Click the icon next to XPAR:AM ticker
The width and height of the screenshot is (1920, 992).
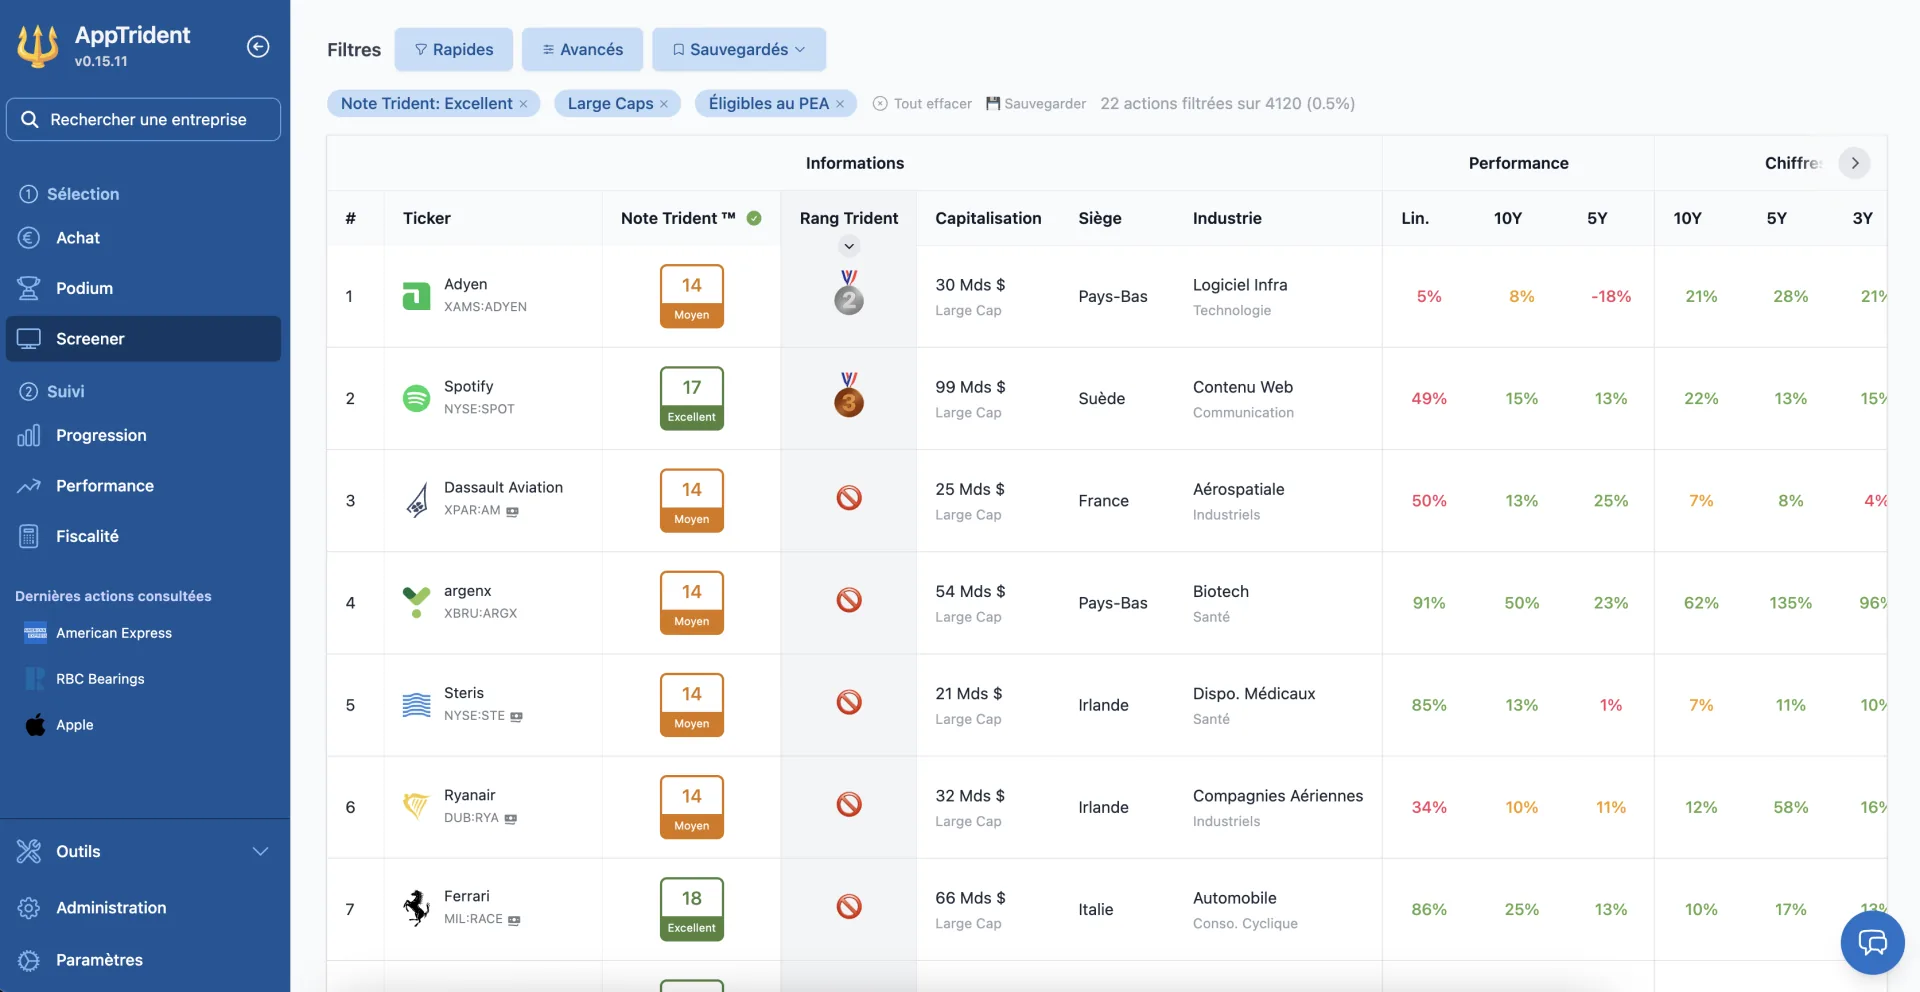pos(513,511)
